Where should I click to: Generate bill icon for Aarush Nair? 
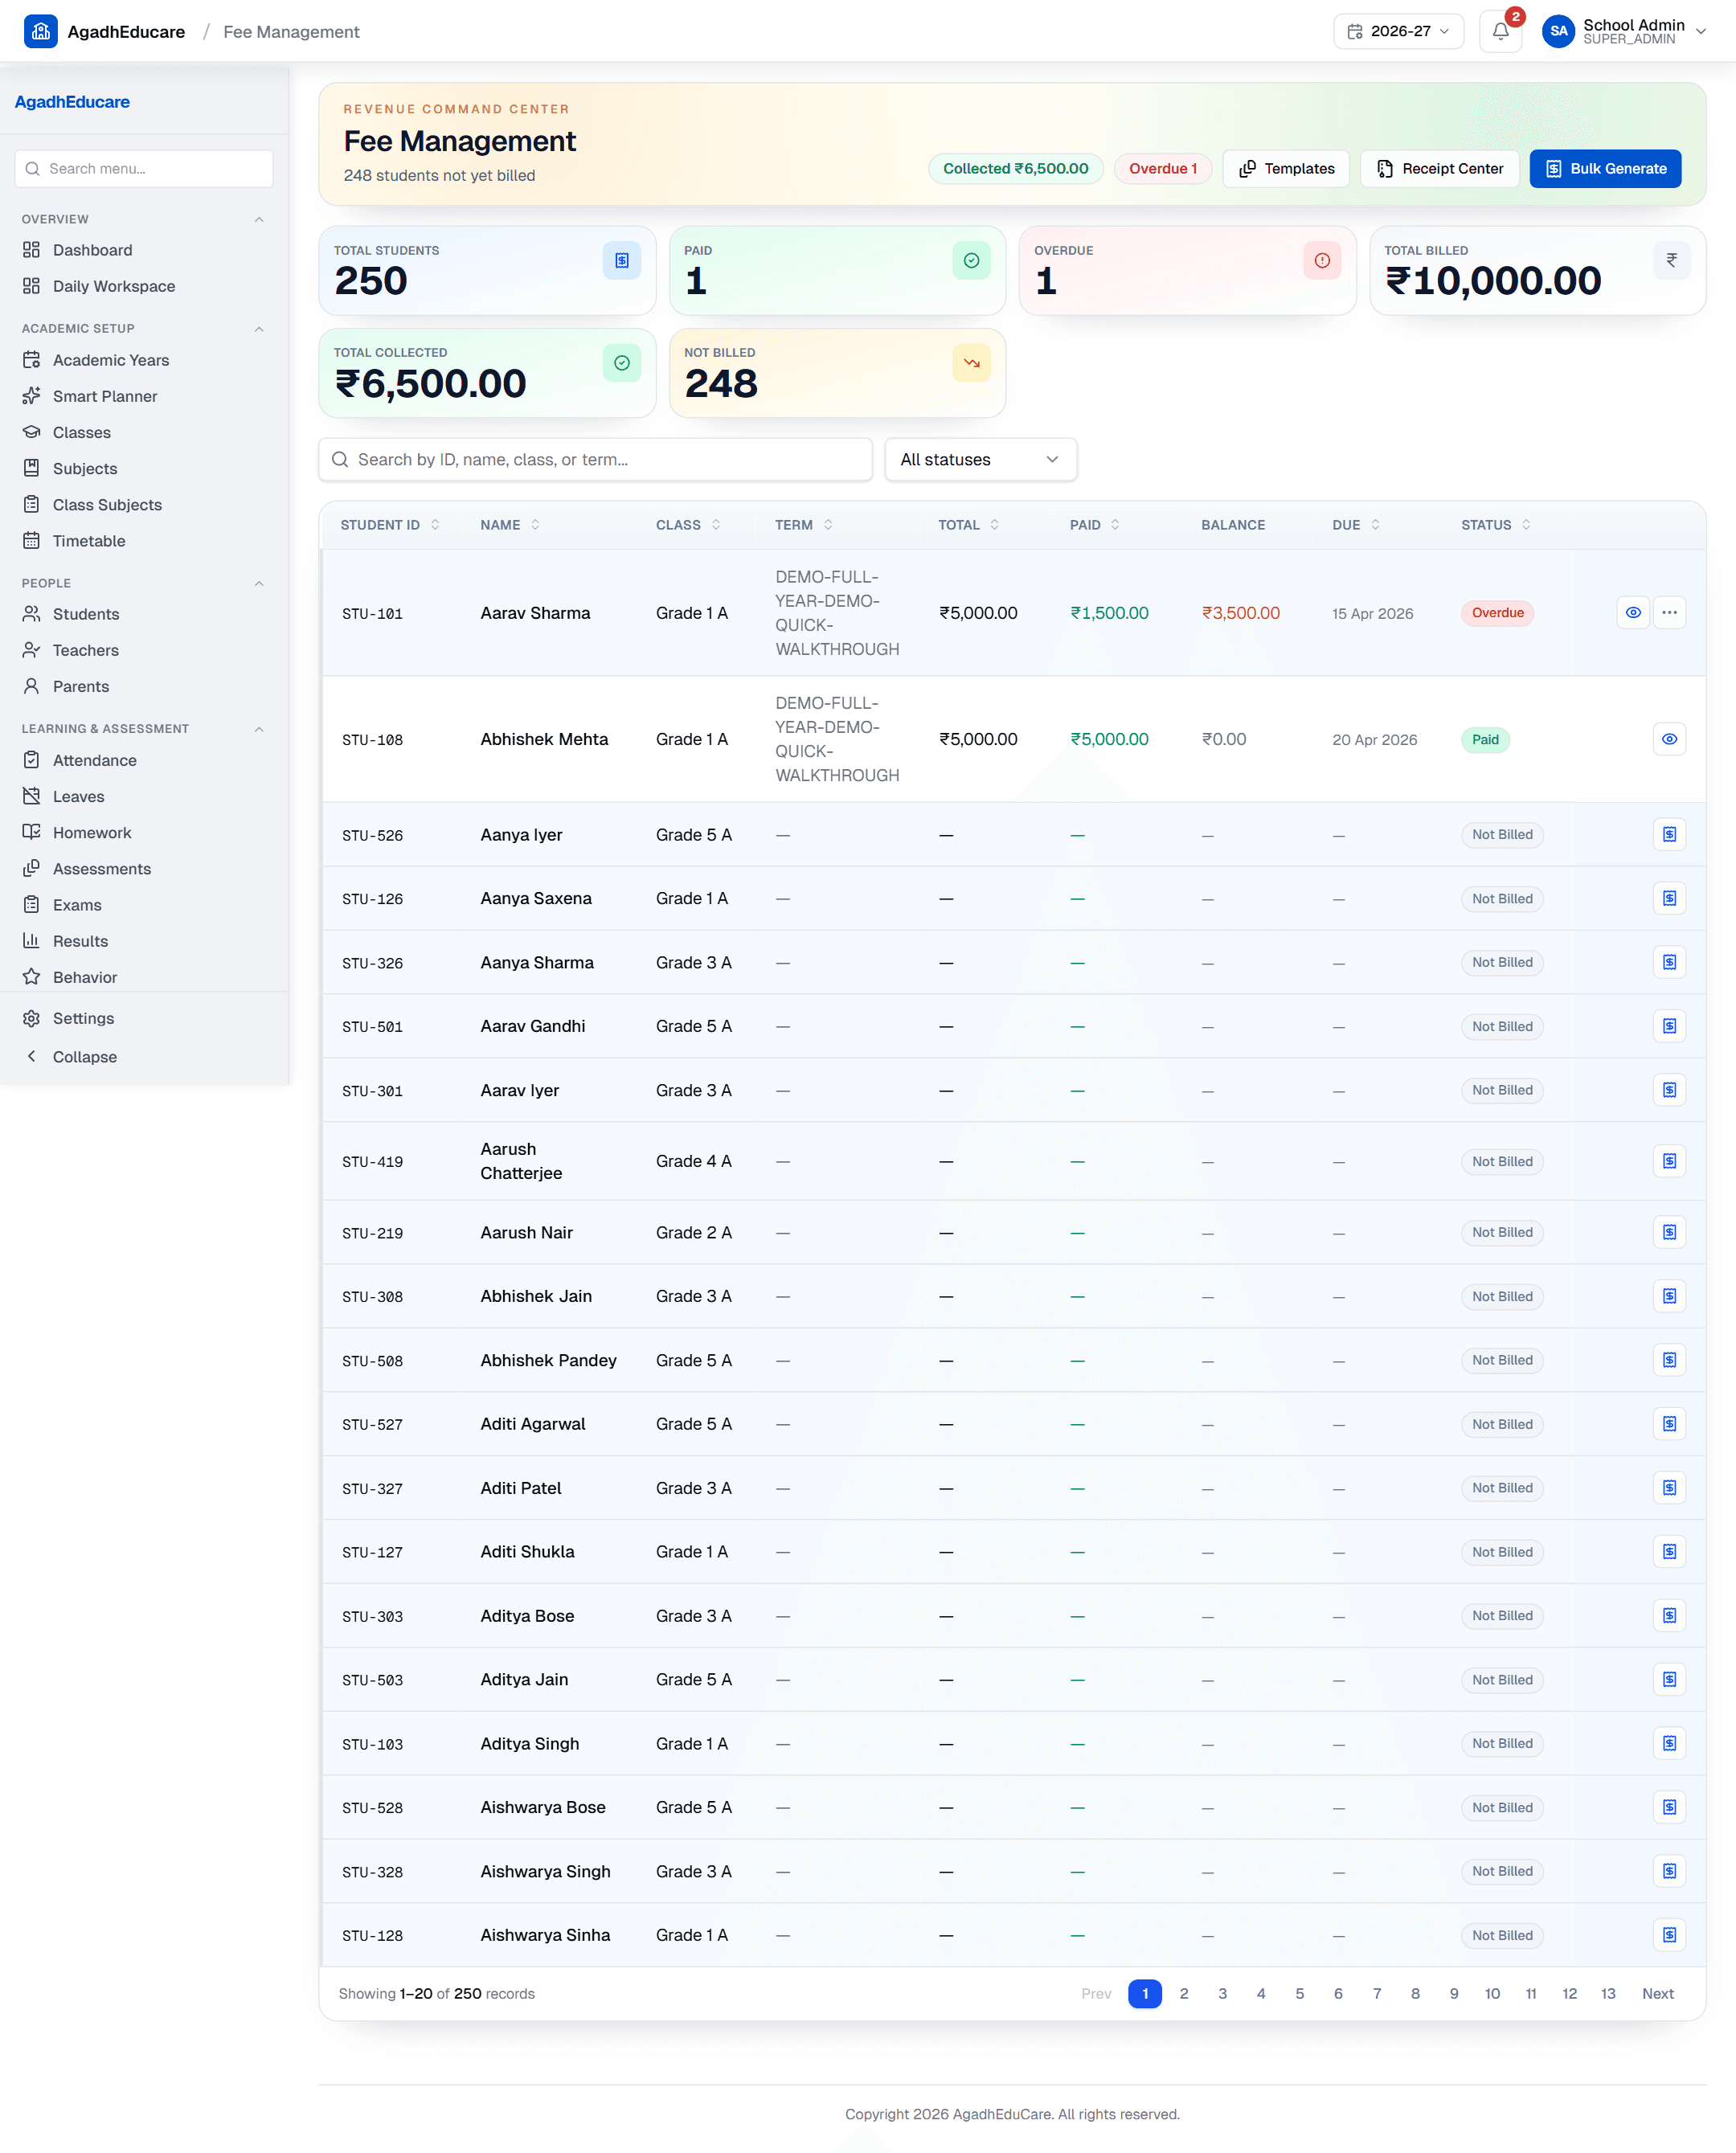1669,1232
